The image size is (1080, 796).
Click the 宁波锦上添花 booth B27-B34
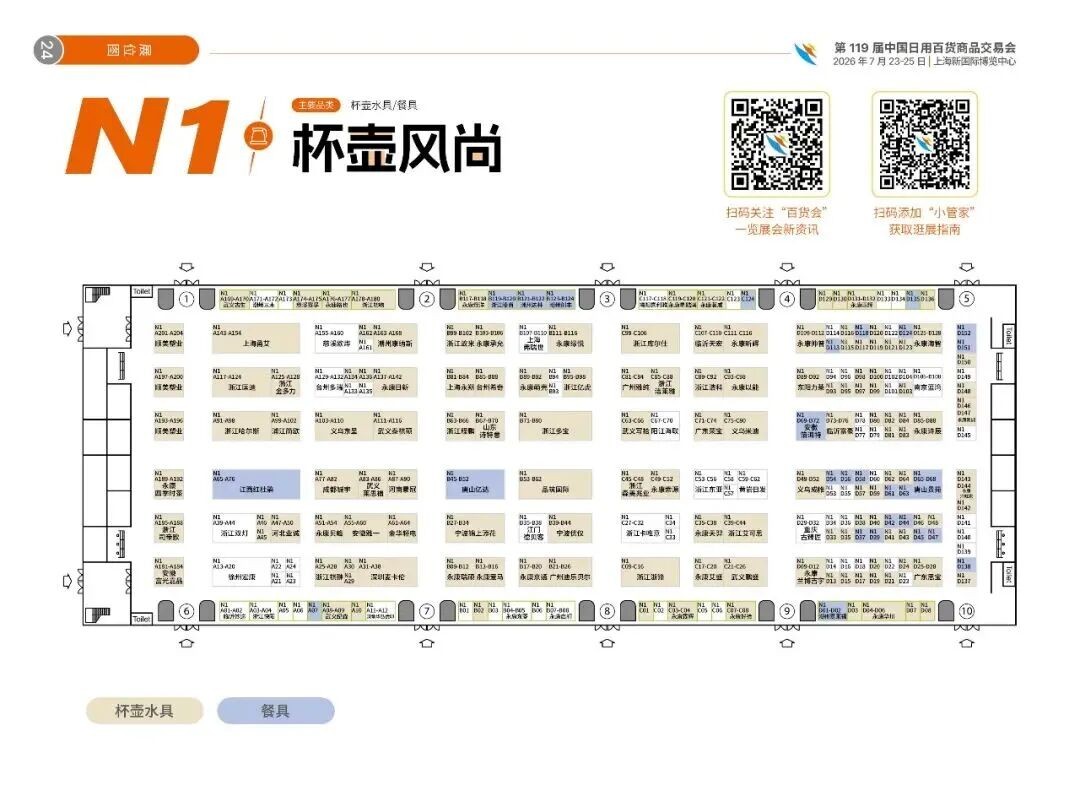[x=475, y=528]
